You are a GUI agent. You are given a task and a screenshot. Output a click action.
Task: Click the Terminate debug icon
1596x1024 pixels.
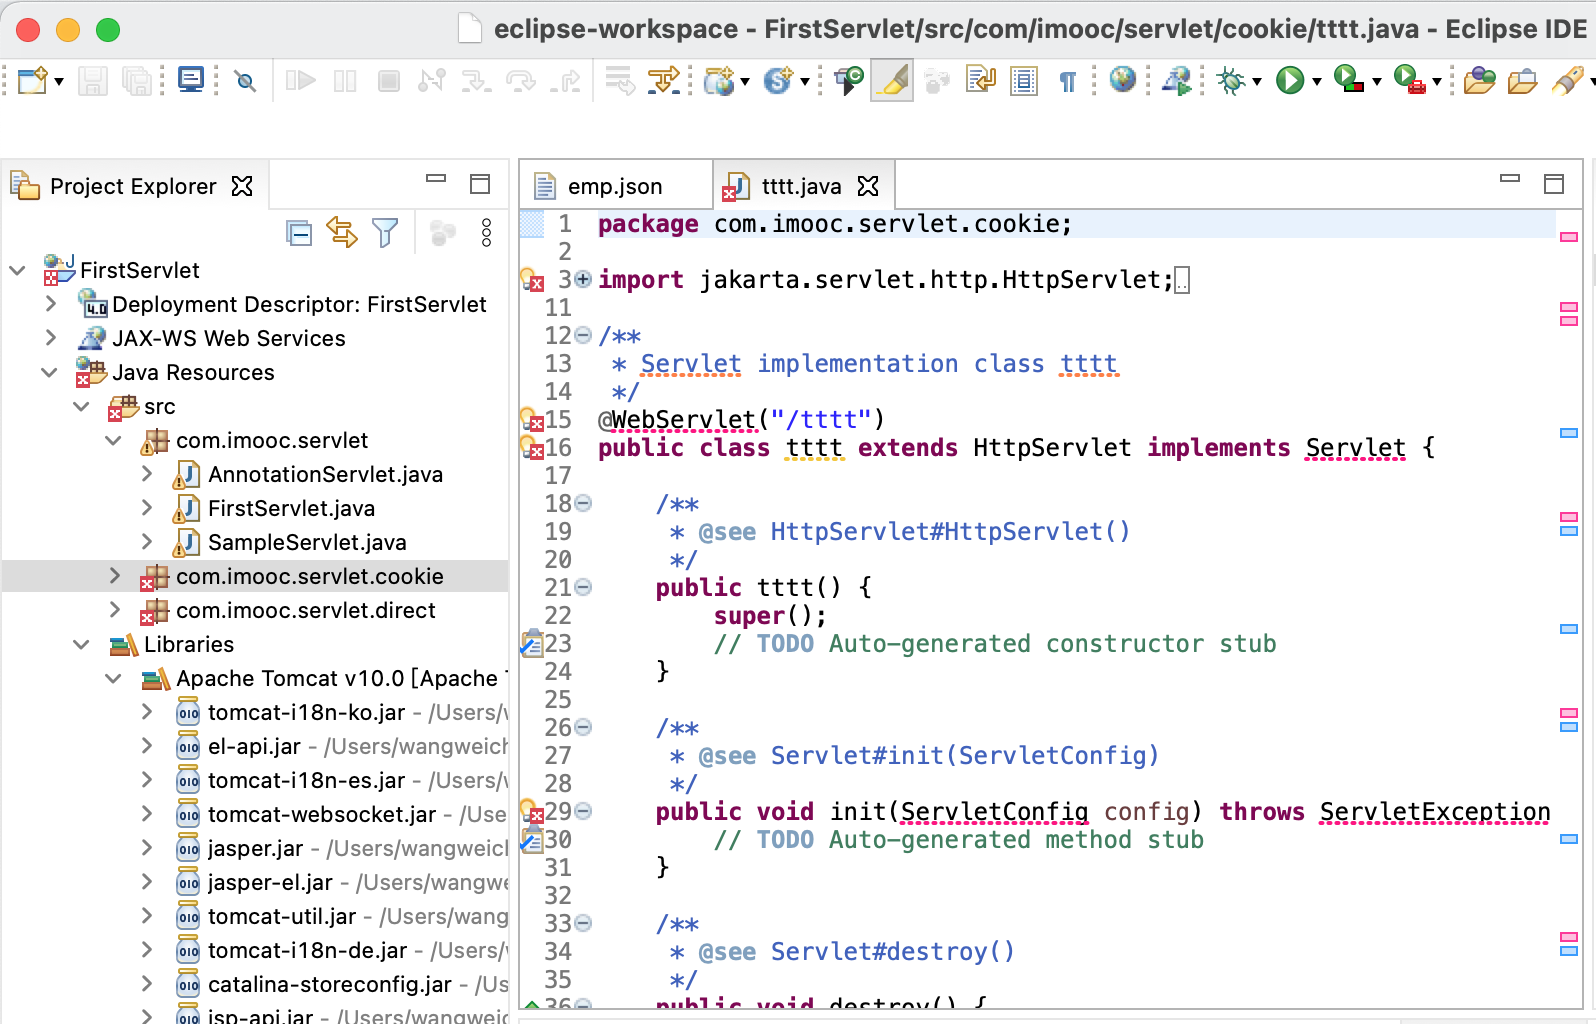tap(389, 80)
